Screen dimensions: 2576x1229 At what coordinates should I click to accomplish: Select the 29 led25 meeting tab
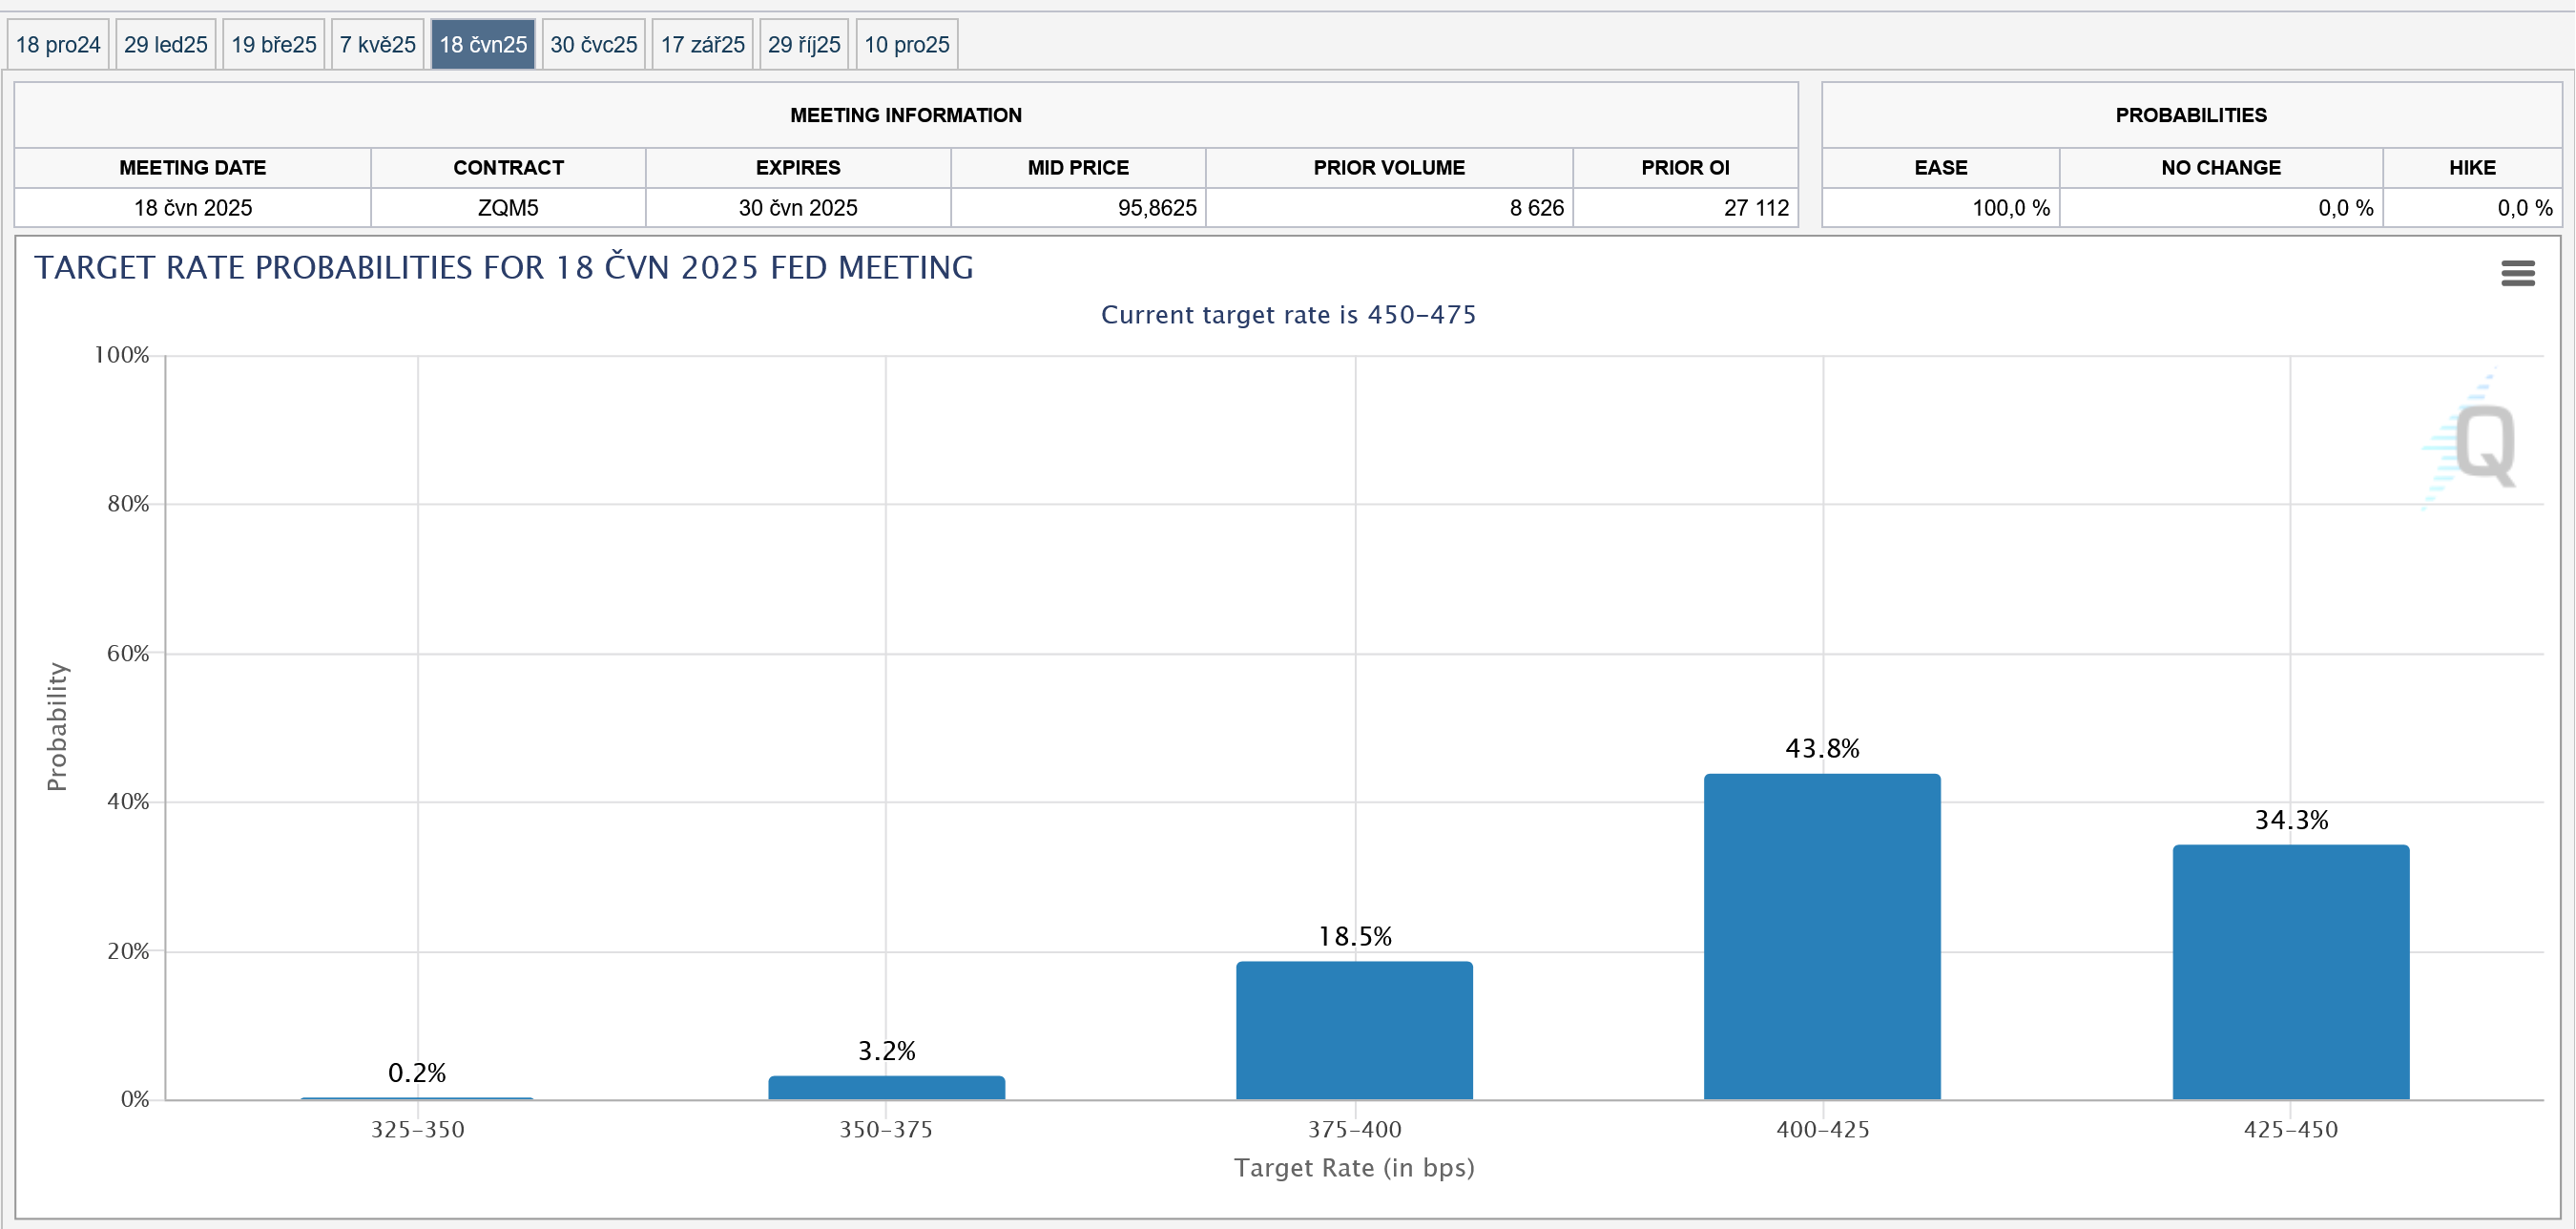tap(166, 45)
